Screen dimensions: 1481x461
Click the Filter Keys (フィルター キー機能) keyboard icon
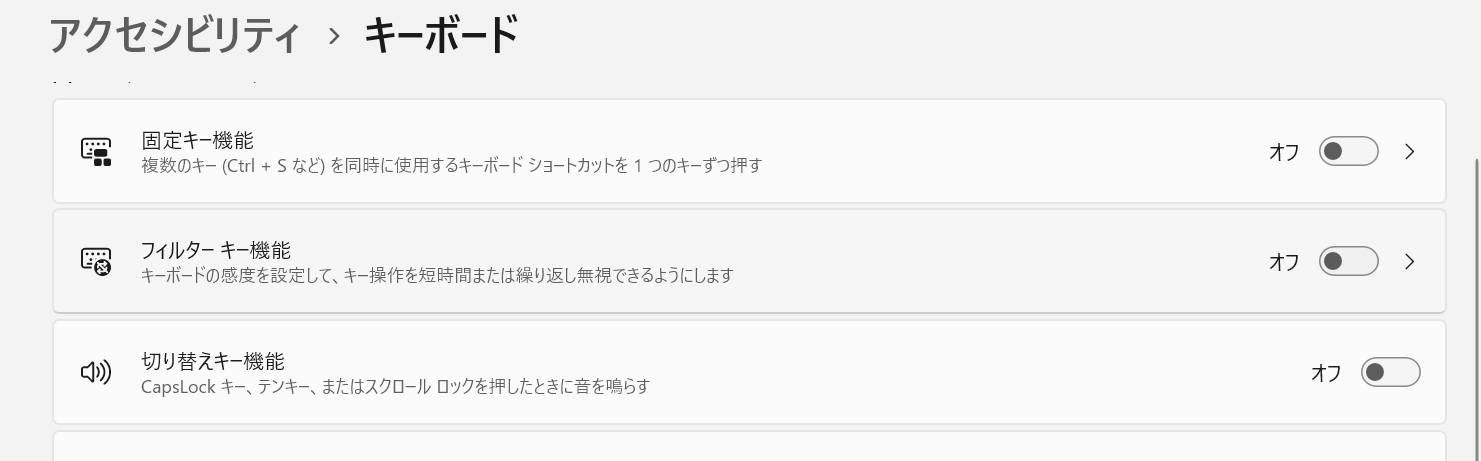pyautogui.click(x=96, y=262)
